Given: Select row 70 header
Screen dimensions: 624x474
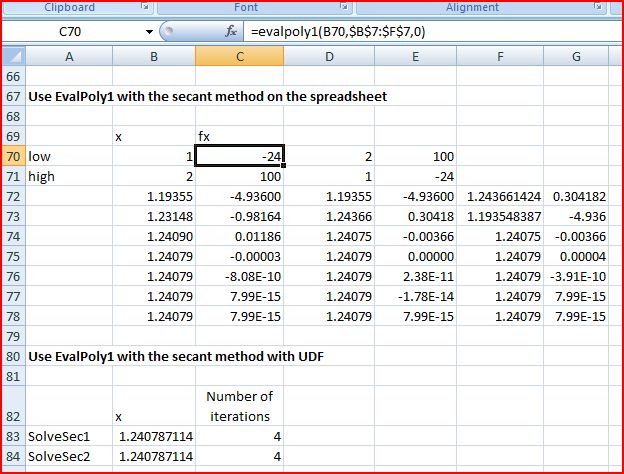Looking at the screenshot, I should click(14, 156).
